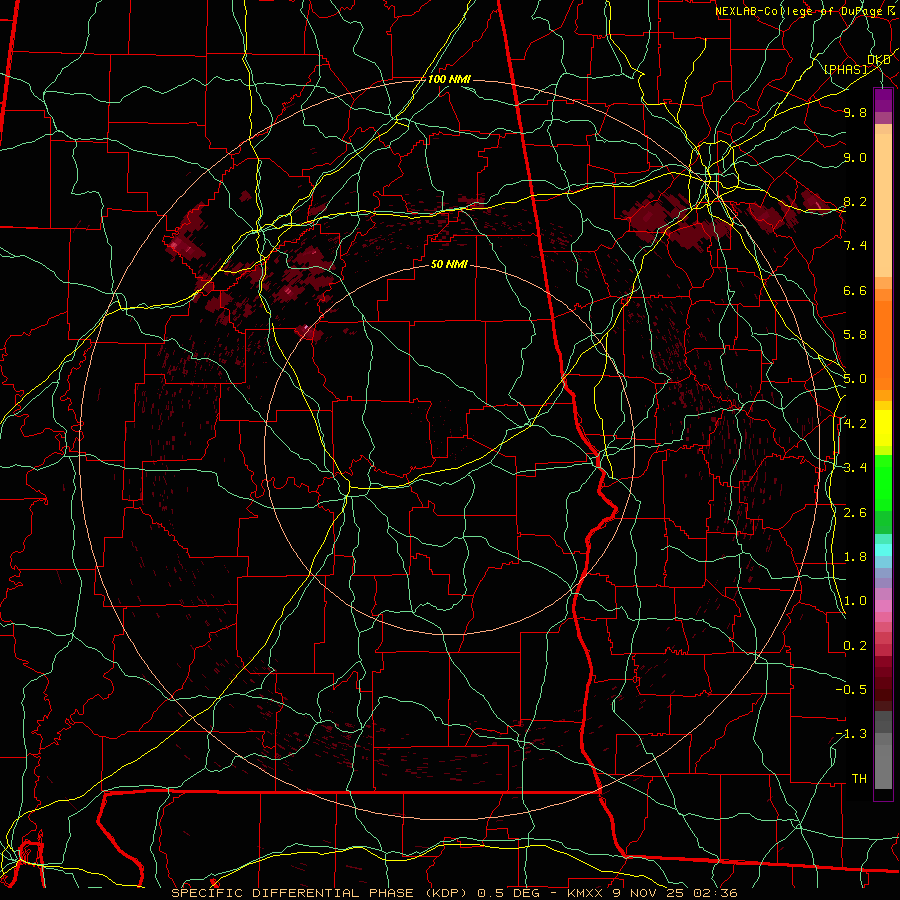Click the -1.3 scale value
The image size is (900, 900).
click(x=851, y=734)
